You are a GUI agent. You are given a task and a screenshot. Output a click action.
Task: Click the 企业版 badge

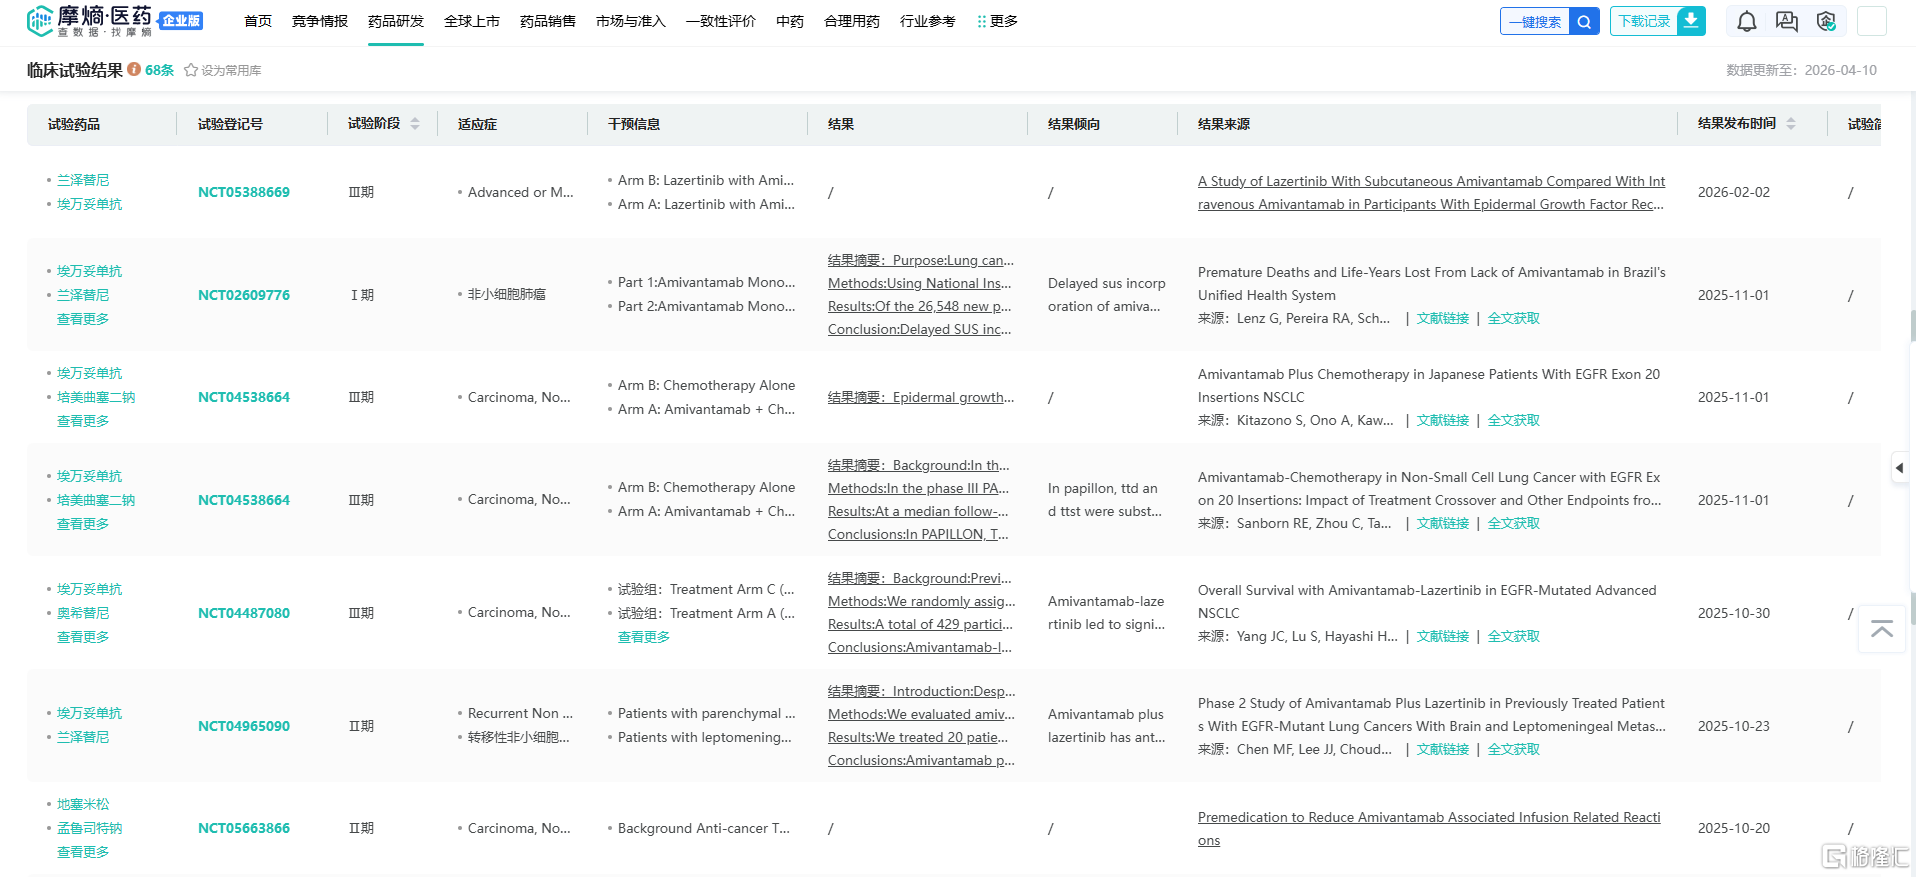[181, 20]
